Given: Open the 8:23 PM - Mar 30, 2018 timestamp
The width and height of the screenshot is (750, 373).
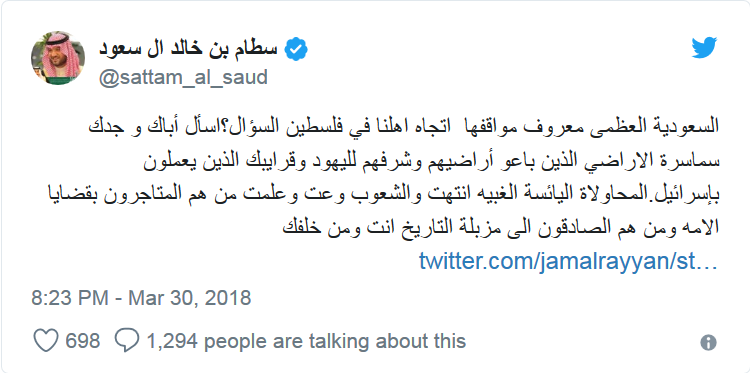Looking at the screenshot, I should (141, 298).
